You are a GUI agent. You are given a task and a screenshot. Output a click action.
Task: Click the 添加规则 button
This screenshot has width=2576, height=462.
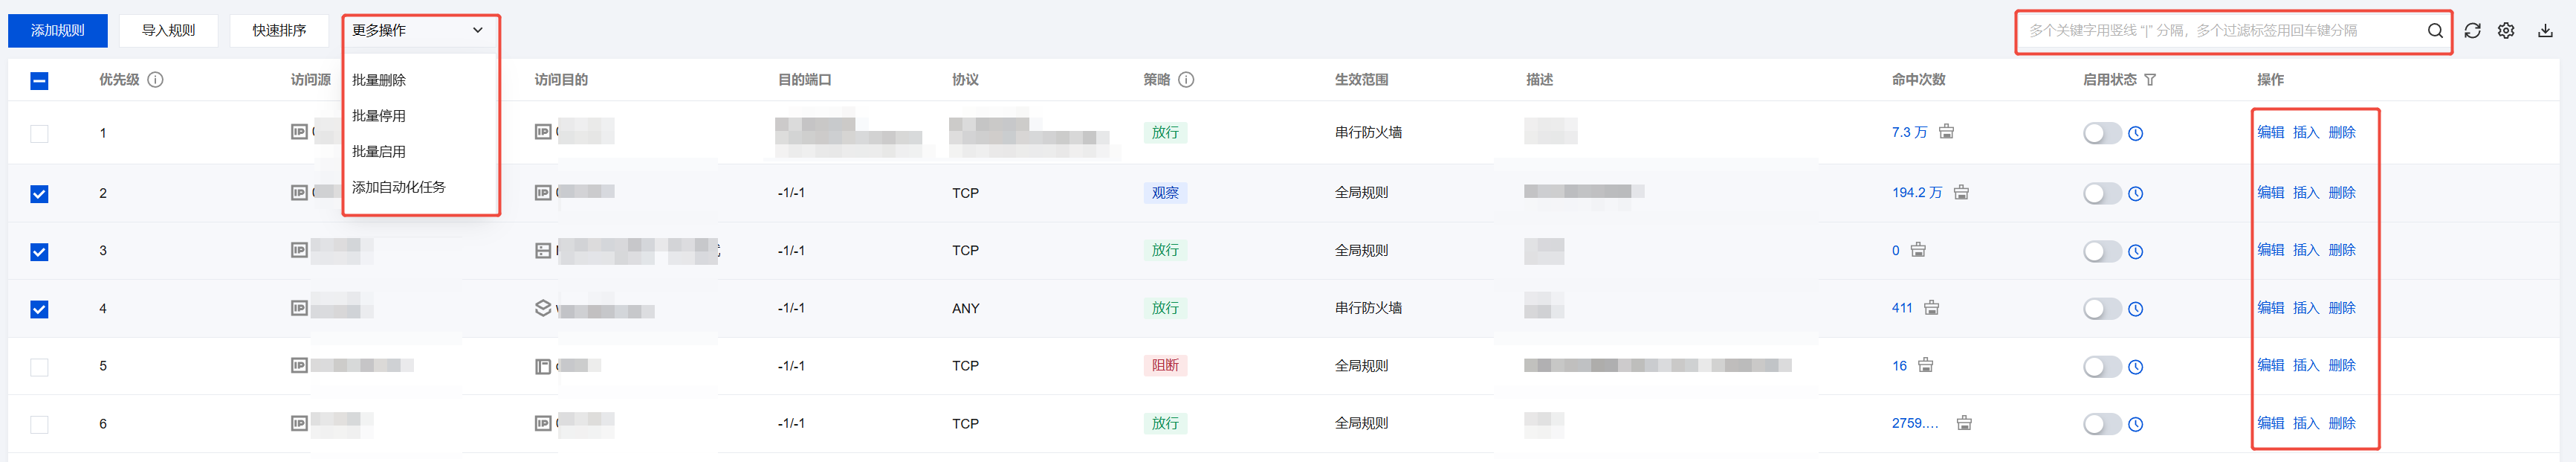(58, 31)
